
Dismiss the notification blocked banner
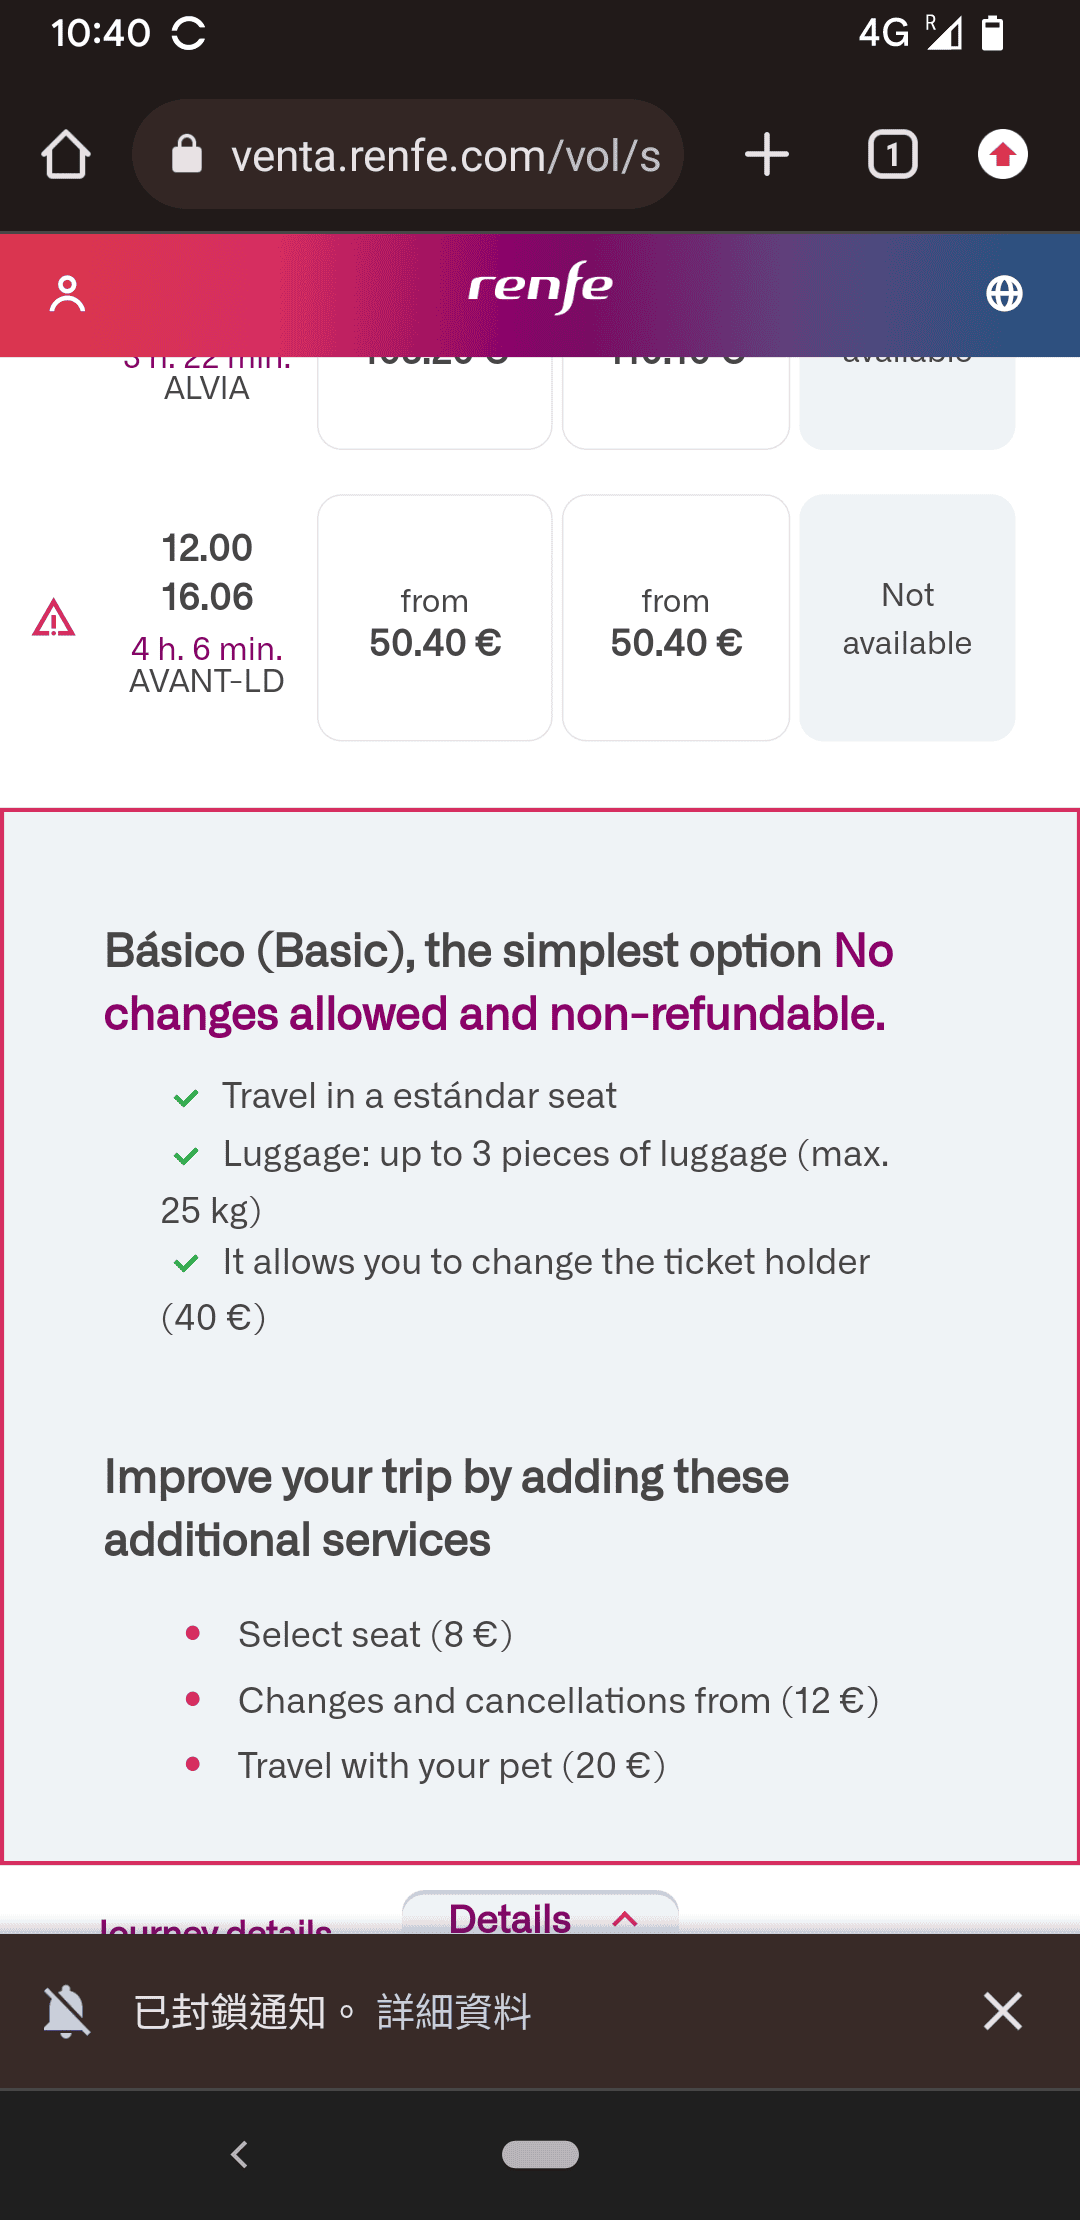pos(1002,2011)
